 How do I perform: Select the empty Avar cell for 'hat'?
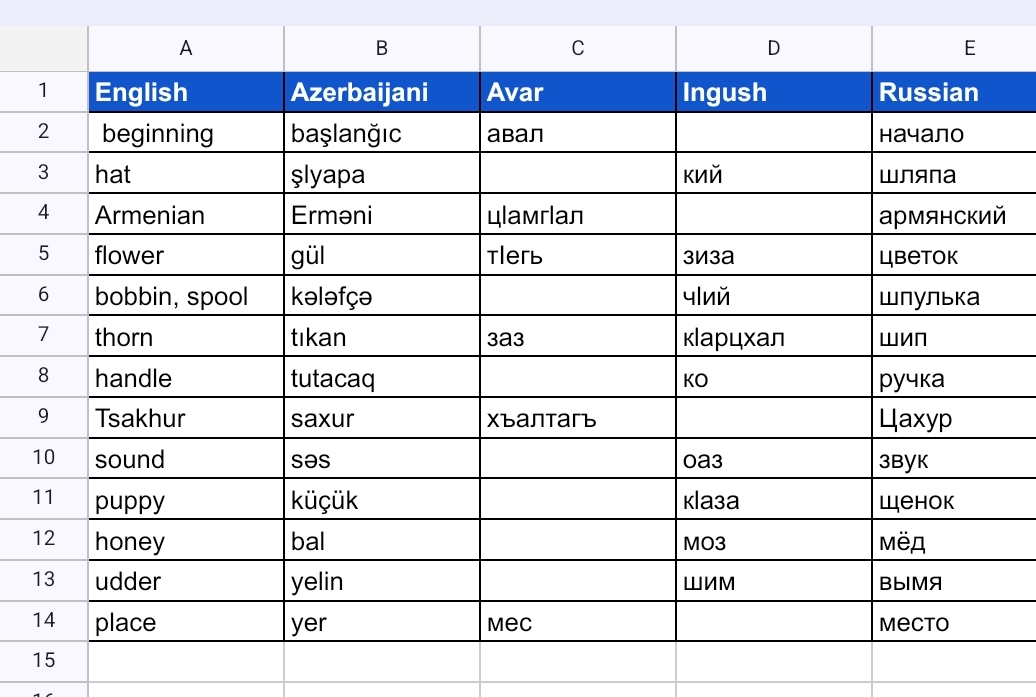coord(578,174)
